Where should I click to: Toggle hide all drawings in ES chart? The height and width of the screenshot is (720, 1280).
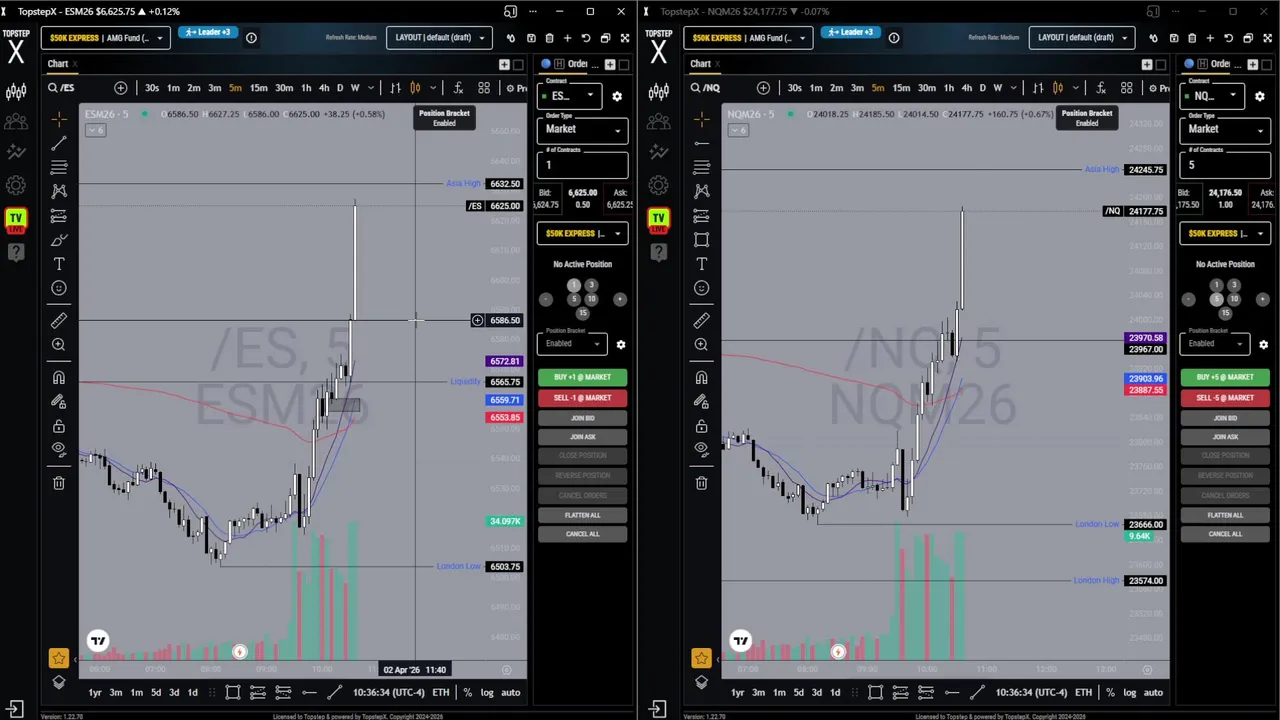pyautogui.click(x=59, y=449)
